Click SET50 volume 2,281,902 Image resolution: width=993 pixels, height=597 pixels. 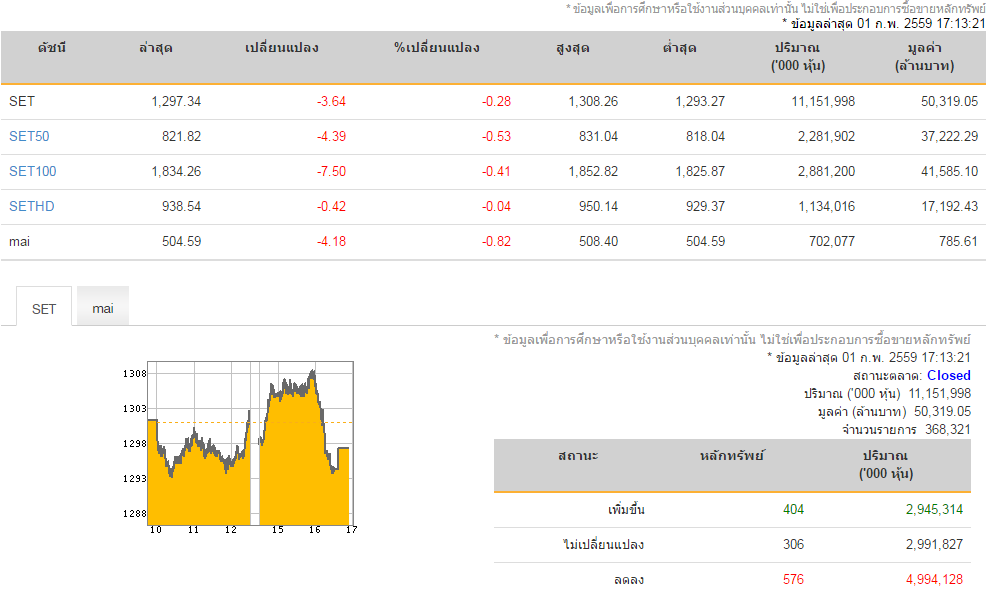tap(826, 136)
